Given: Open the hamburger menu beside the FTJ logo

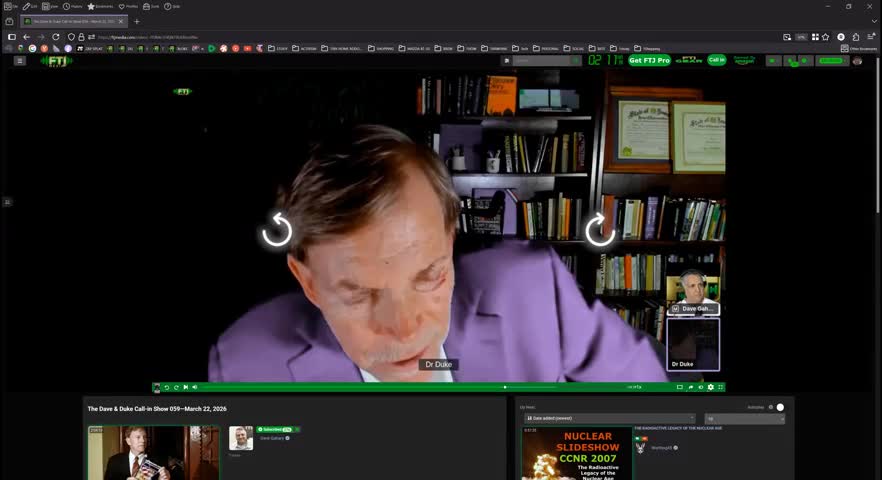Looking at the screenshot, I should (x=19, y=61).
